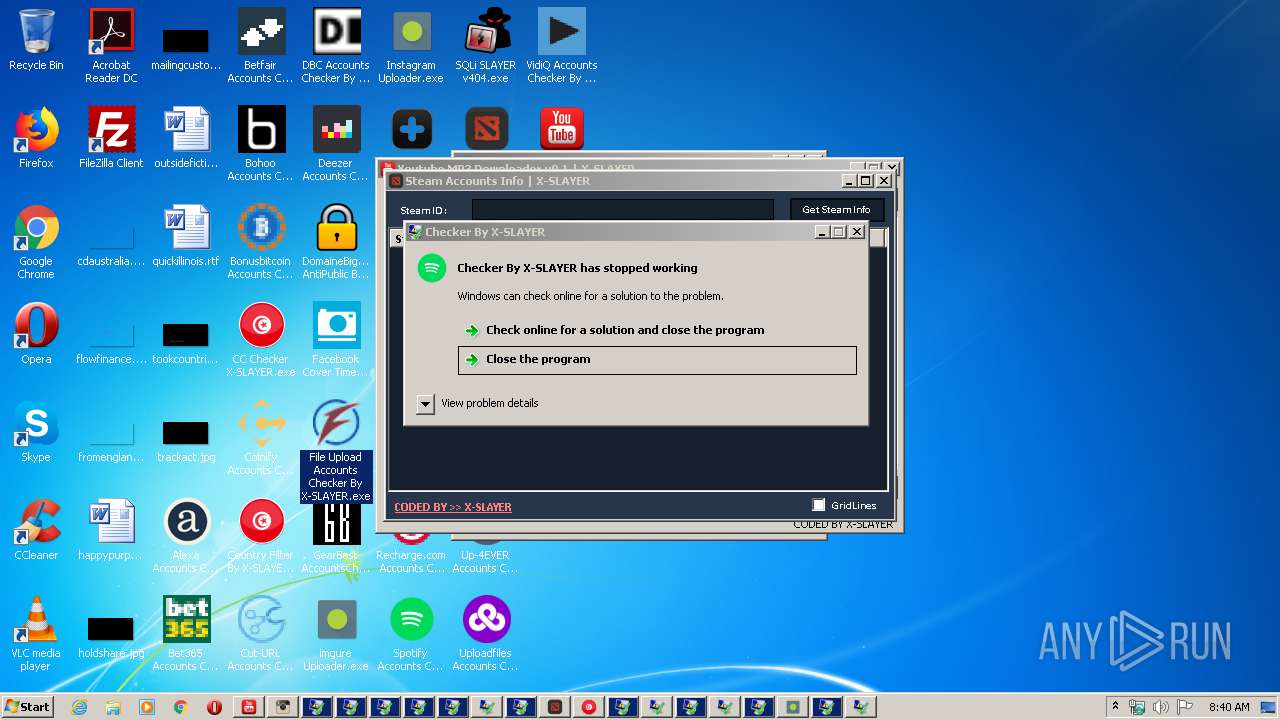Open Windows Explorer folder on taskbar
The image size is (1280, 720).
pyautogui.click(x=113, y=707)
